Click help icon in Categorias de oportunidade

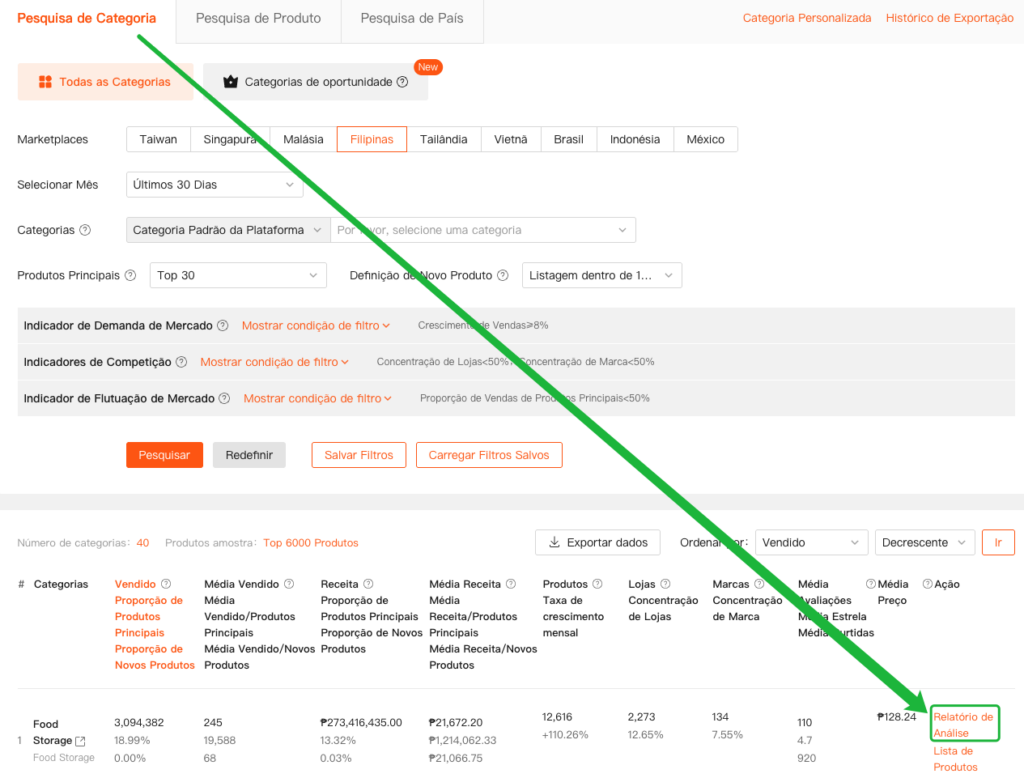(402, 82)
